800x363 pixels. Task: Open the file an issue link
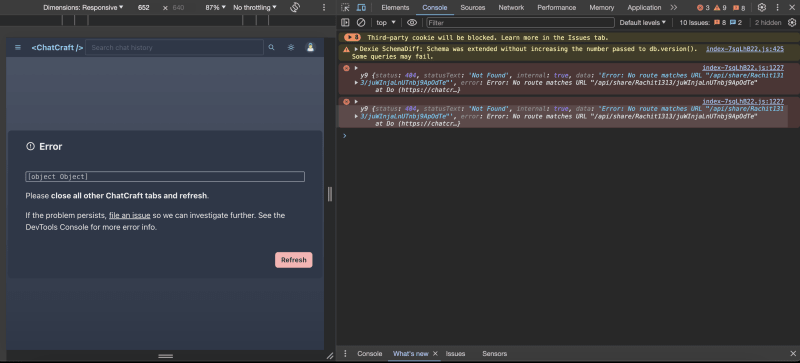point(130,215)
